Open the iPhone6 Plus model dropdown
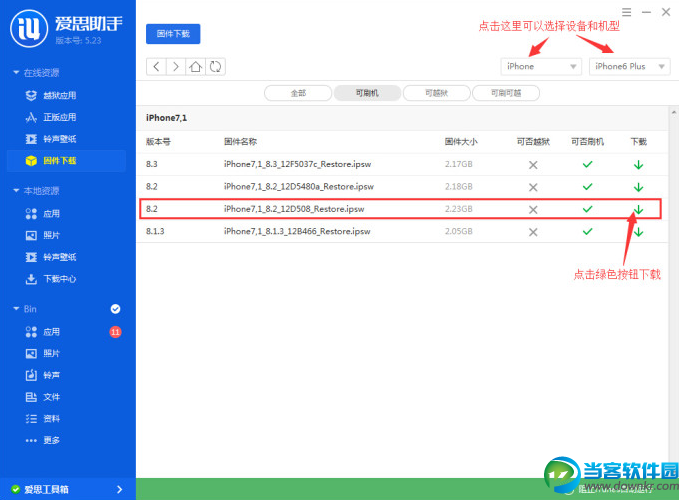 click(x=629, y=66)
